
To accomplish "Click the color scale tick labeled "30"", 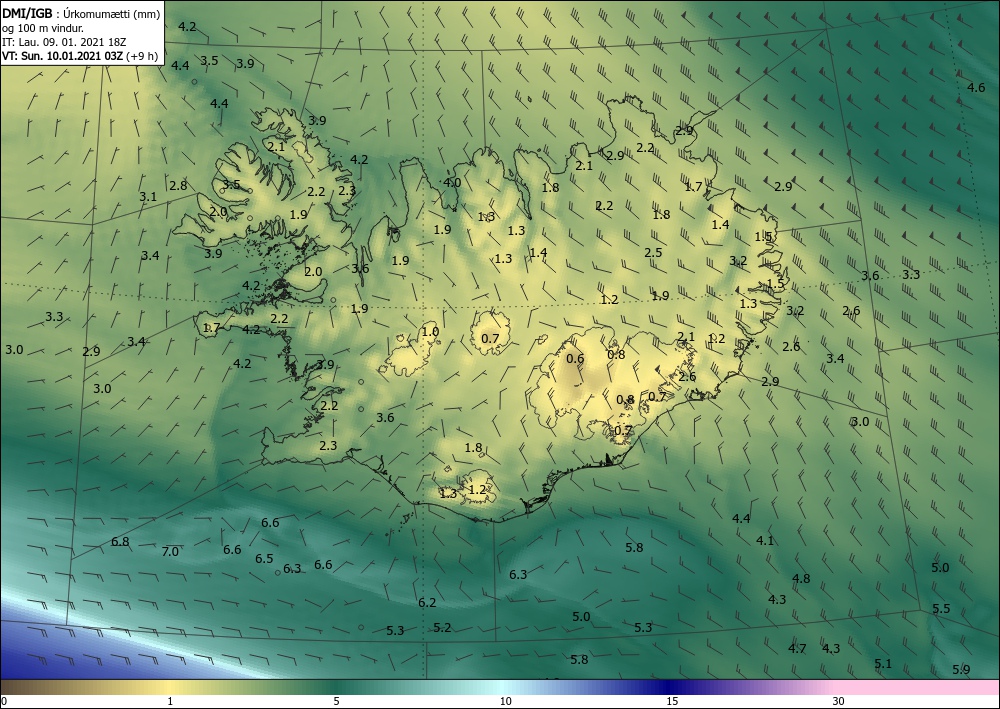I will [x=839, y=702].
